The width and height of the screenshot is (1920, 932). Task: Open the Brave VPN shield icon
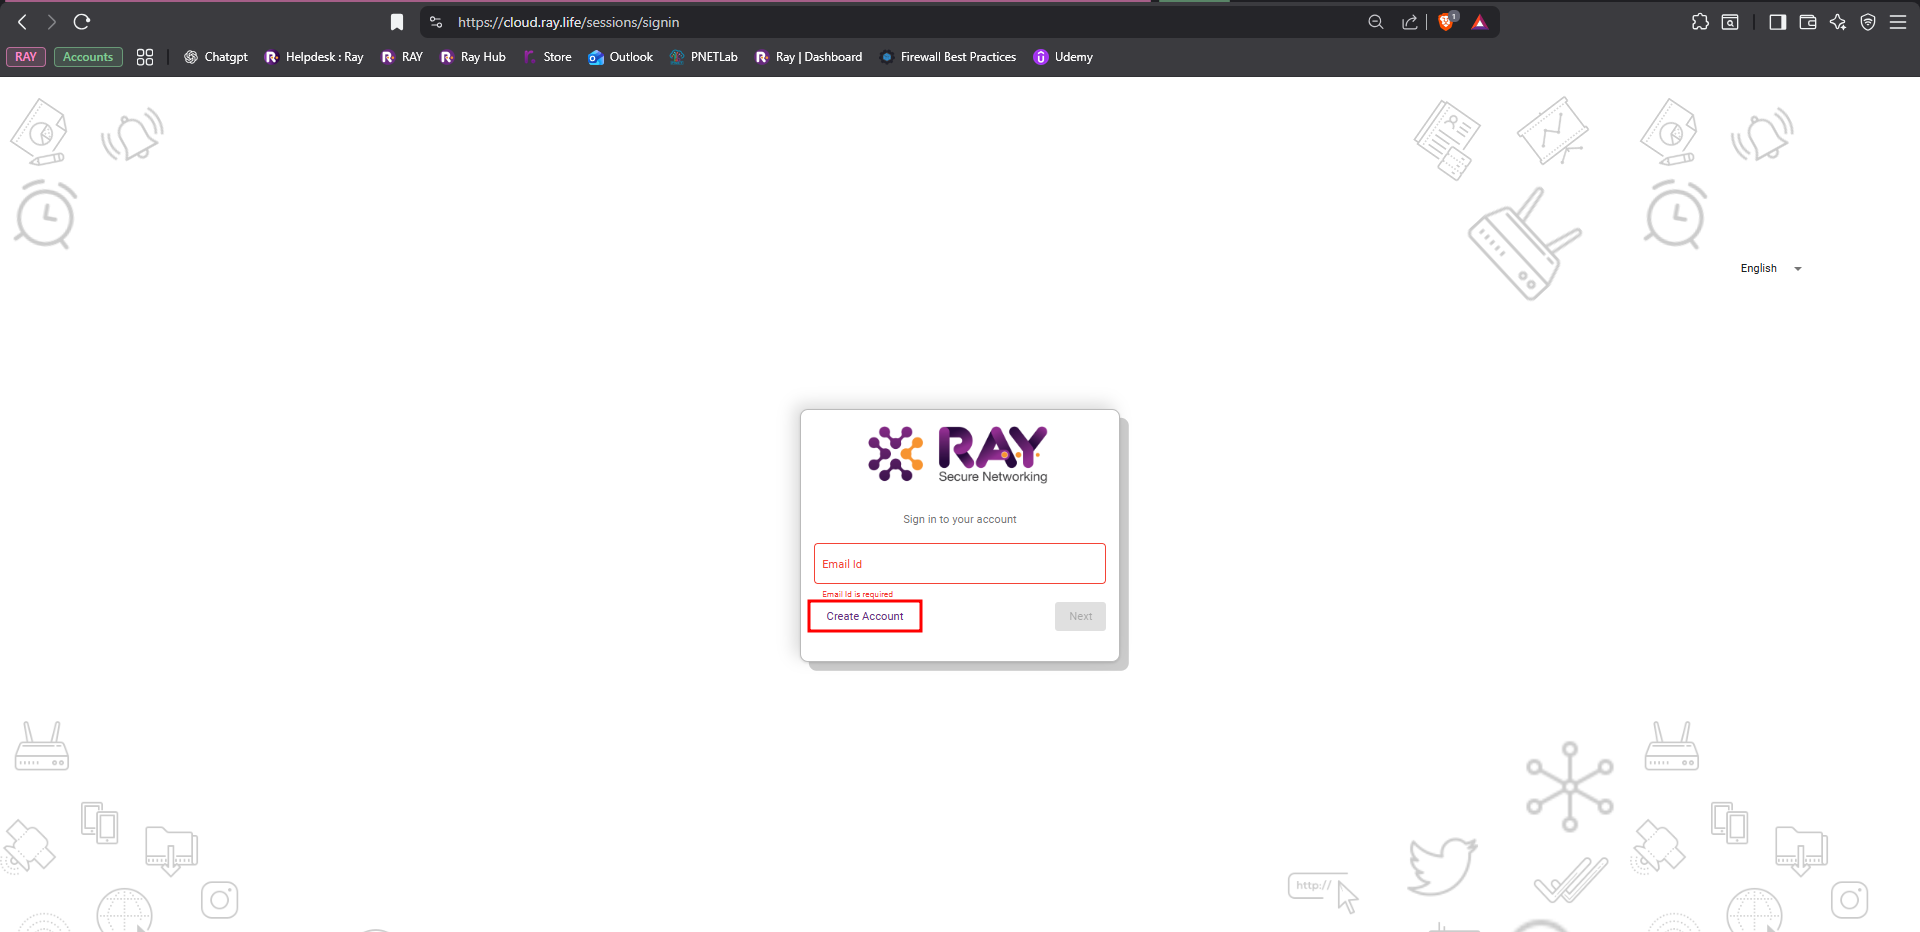pos(1868,22)
